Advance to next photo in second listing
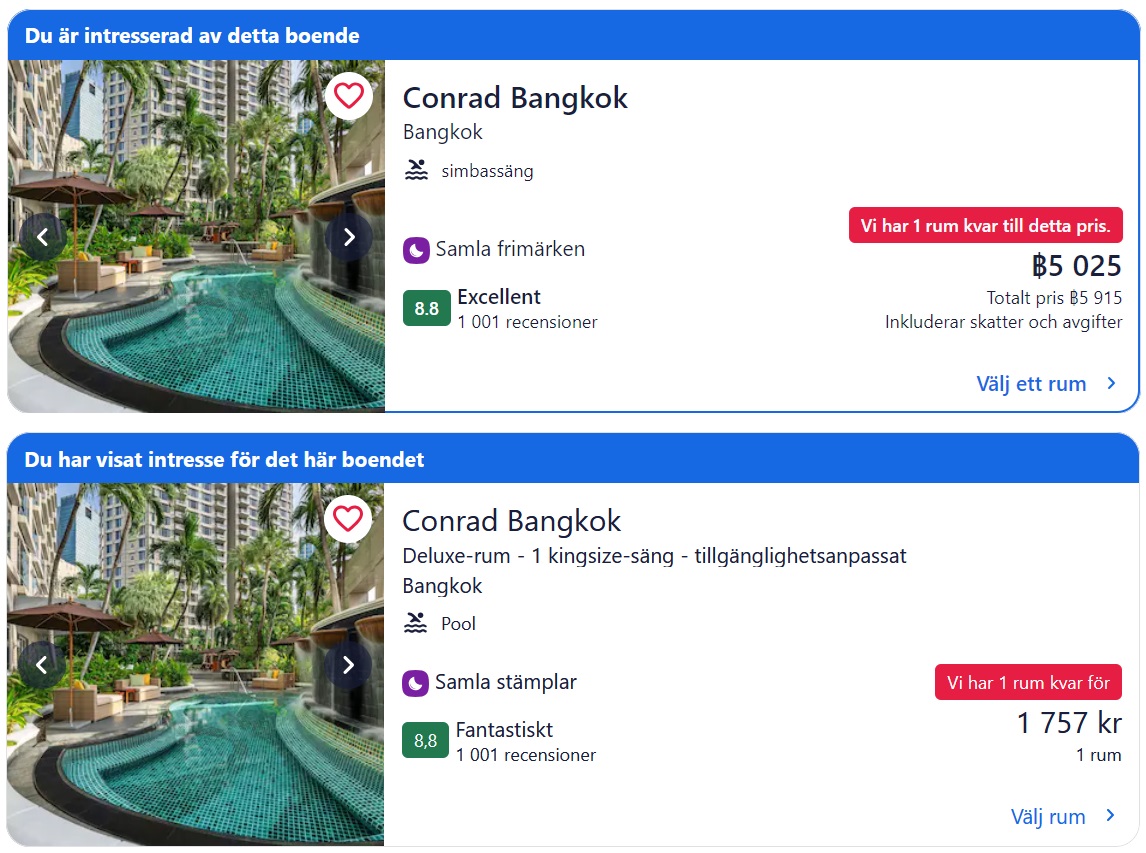 point(348,665)
